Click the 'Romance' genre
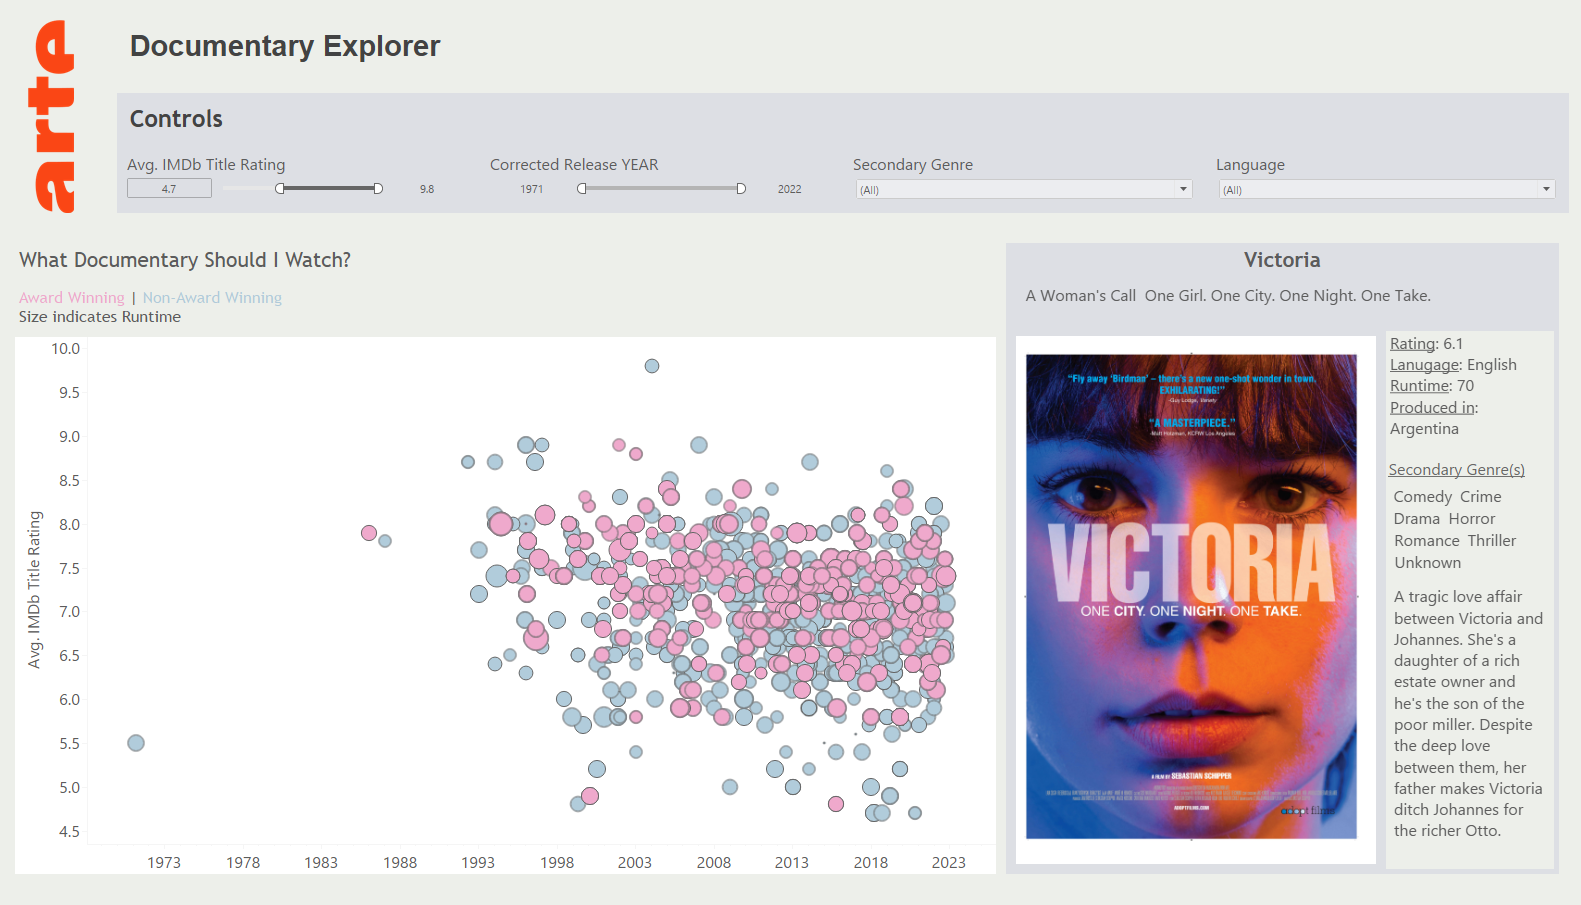This screenshot has width=1581, height=905. point(1427,541)
